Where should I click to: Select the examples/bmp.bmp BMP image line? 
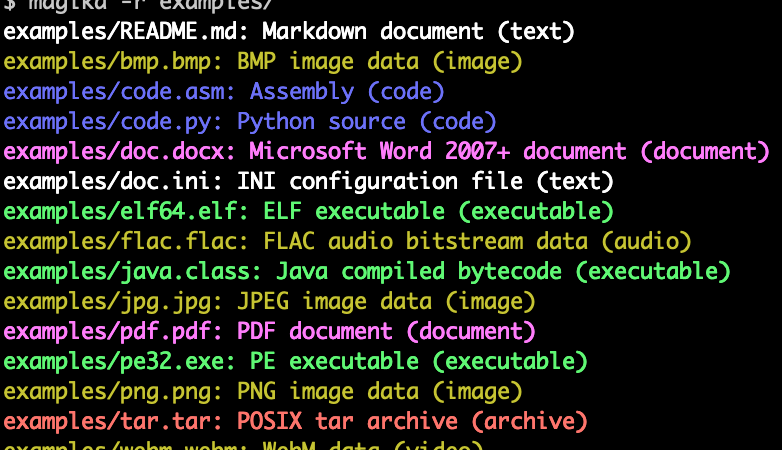tap(263, 62)
